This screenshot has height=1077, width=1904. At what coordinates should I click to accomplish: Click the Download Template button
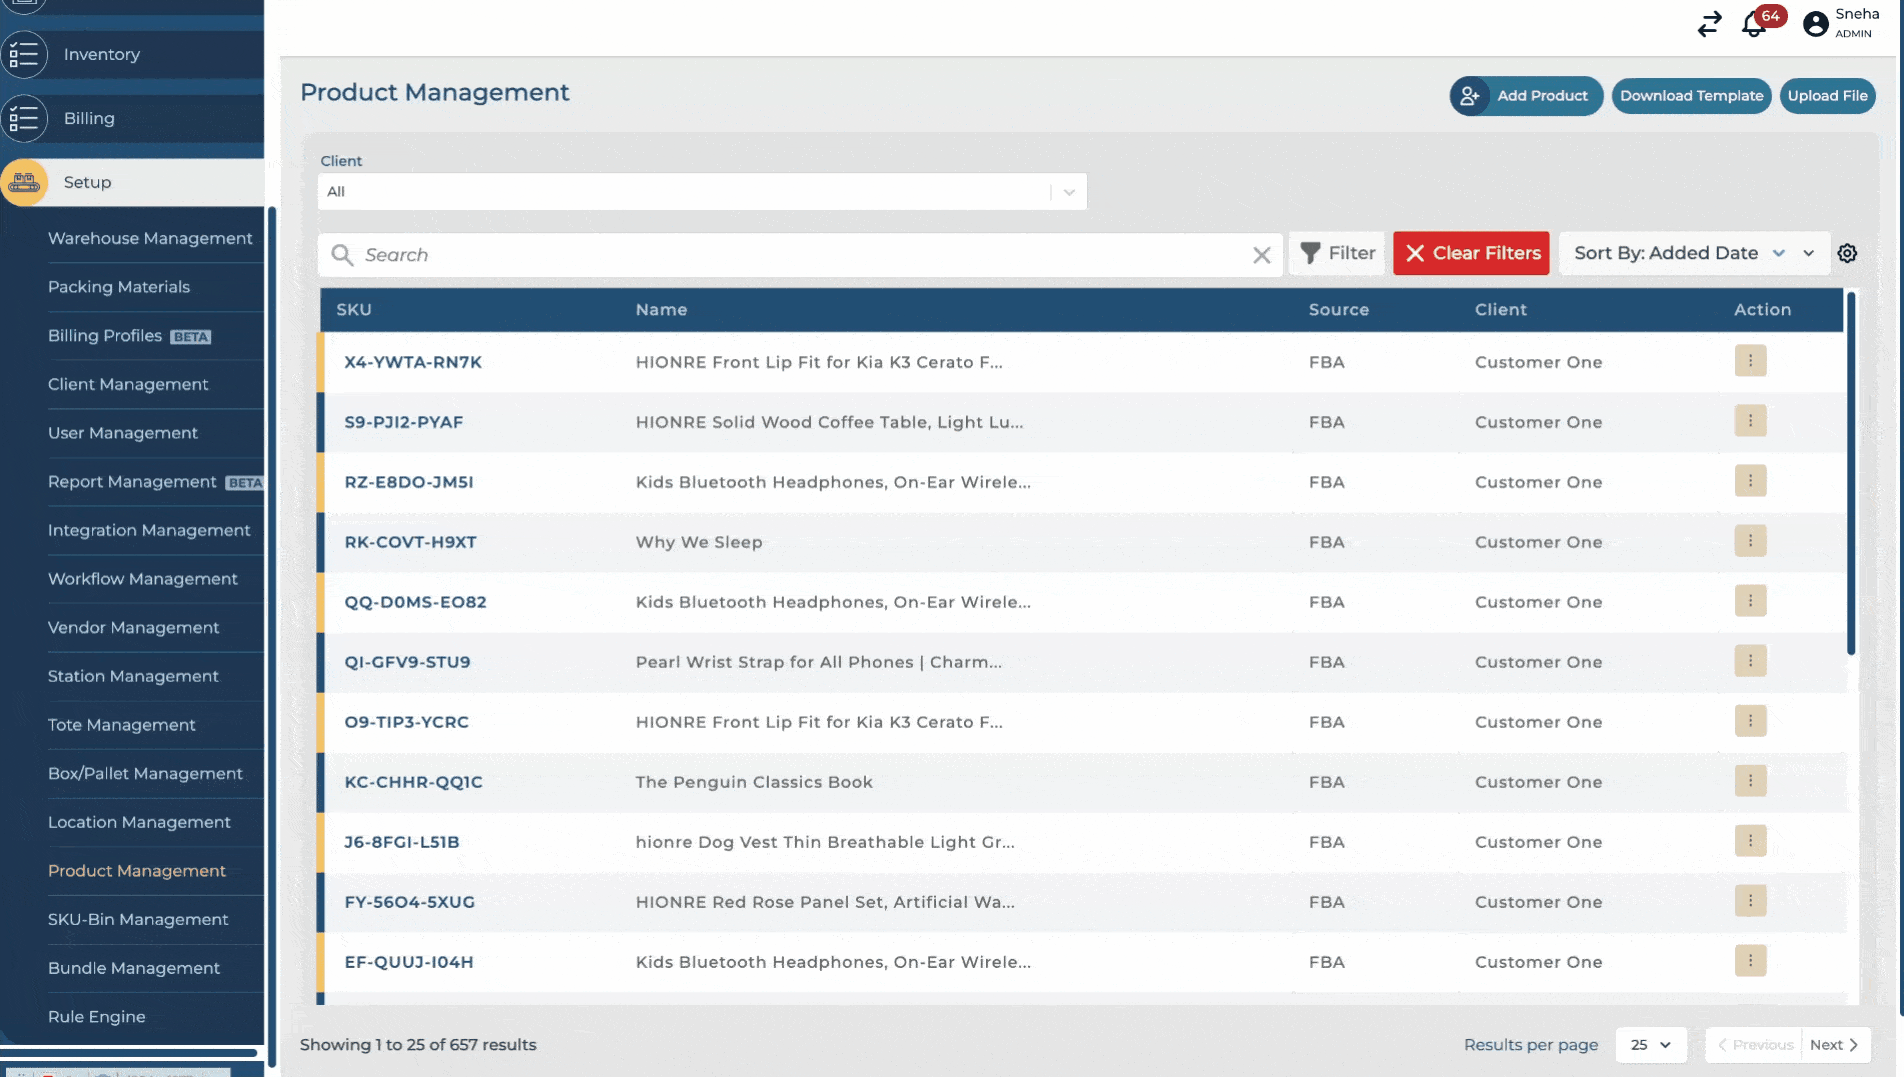click(x=1691, y=96)
